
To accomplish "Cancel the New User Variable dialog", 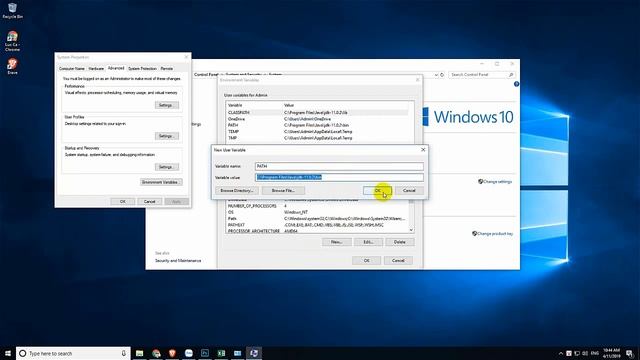I will [x=409, y=191].
